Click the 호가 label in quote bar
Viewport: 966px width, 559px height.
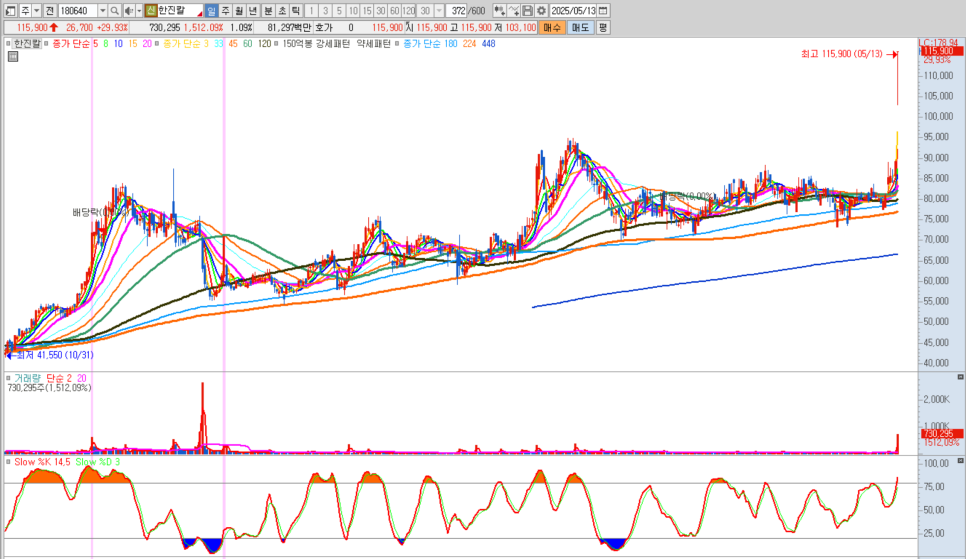tap(323, 28)
